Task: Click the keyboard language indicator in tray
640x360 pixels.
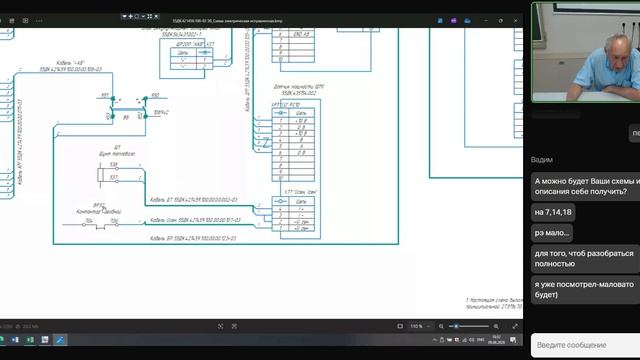Action: pos(480,340)
